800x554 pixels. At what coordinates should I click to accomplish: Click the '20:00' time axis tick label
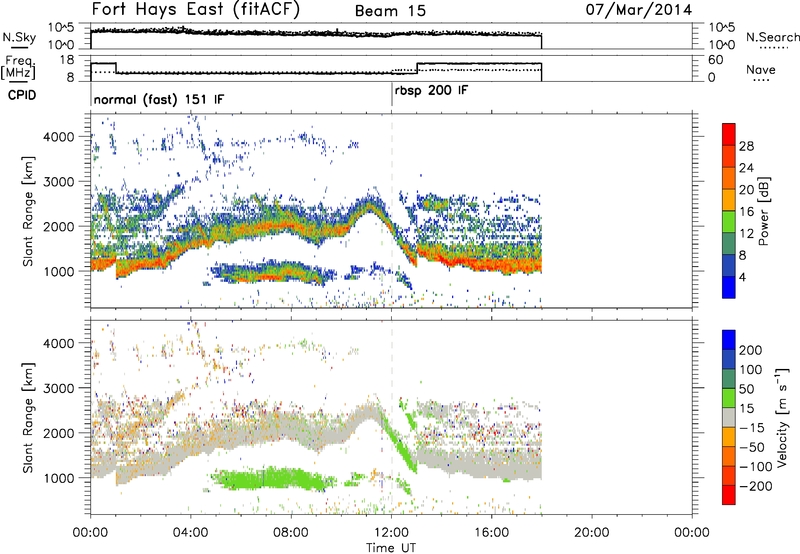pos(592,533)
